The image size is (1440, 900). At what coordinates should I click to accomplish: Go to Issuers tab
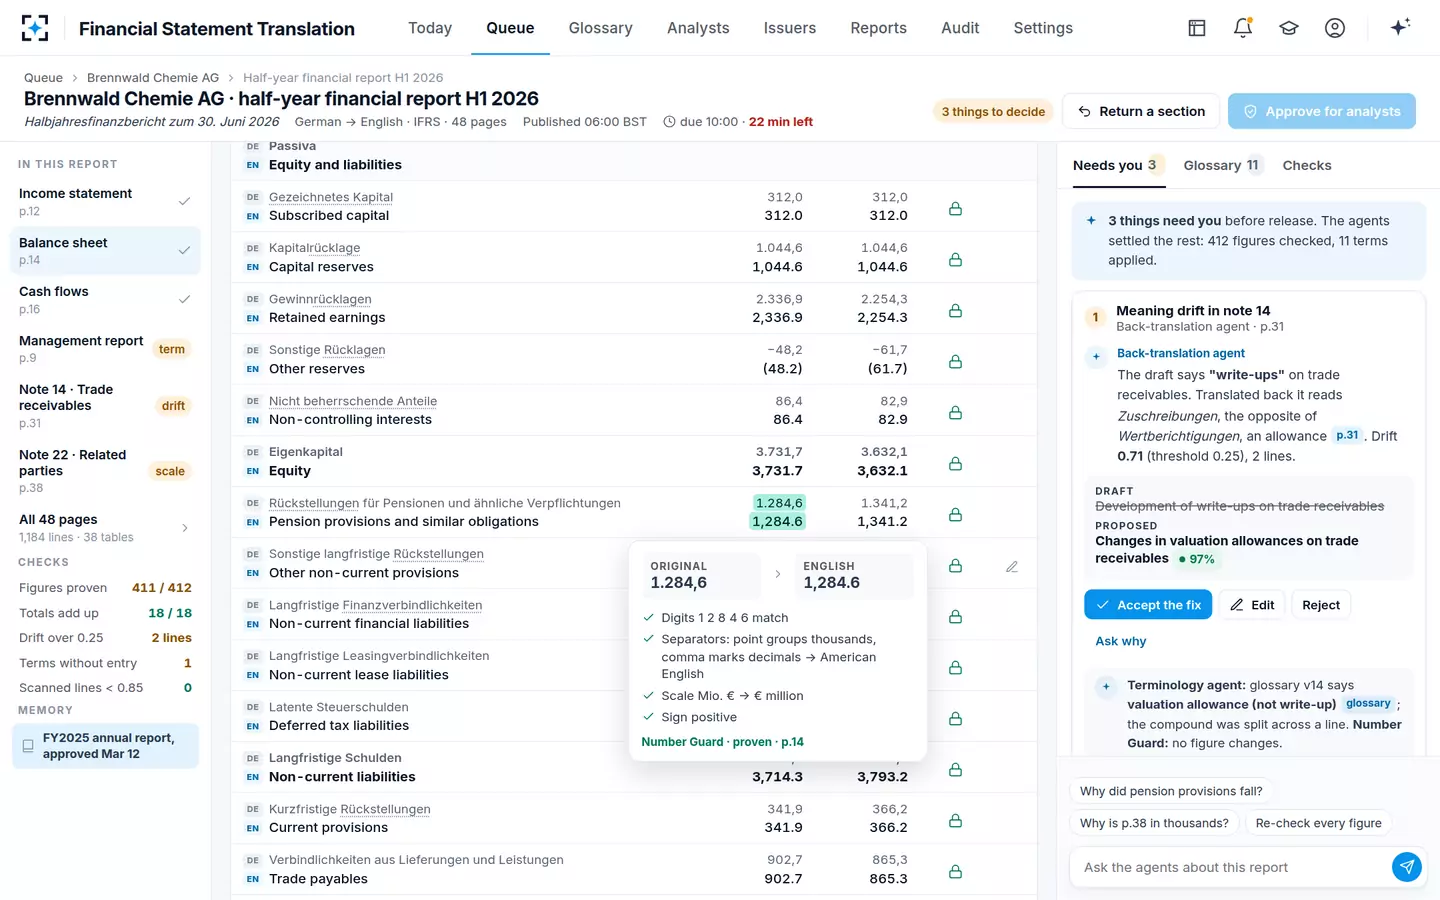(x=790, y=28)
